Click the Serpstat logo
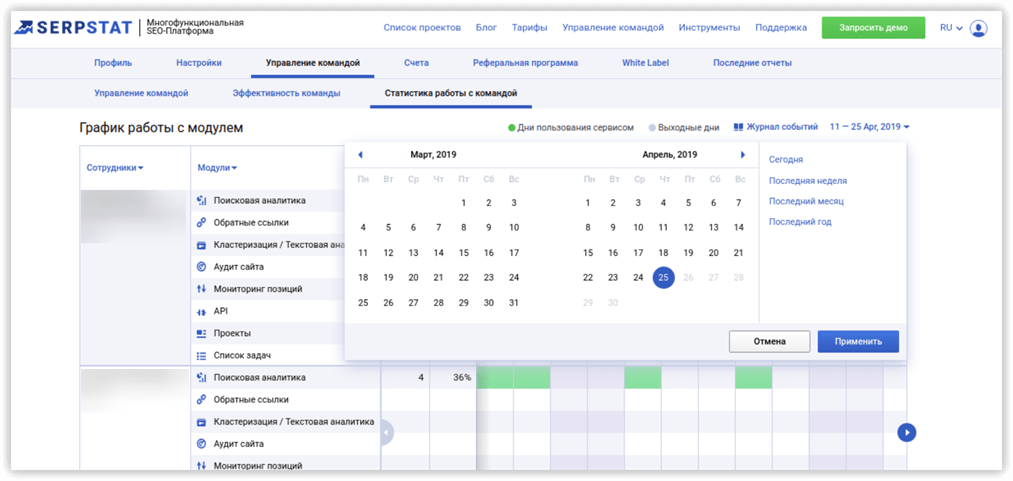This screenshot has width=1013, height=481. tap(73, 27)
